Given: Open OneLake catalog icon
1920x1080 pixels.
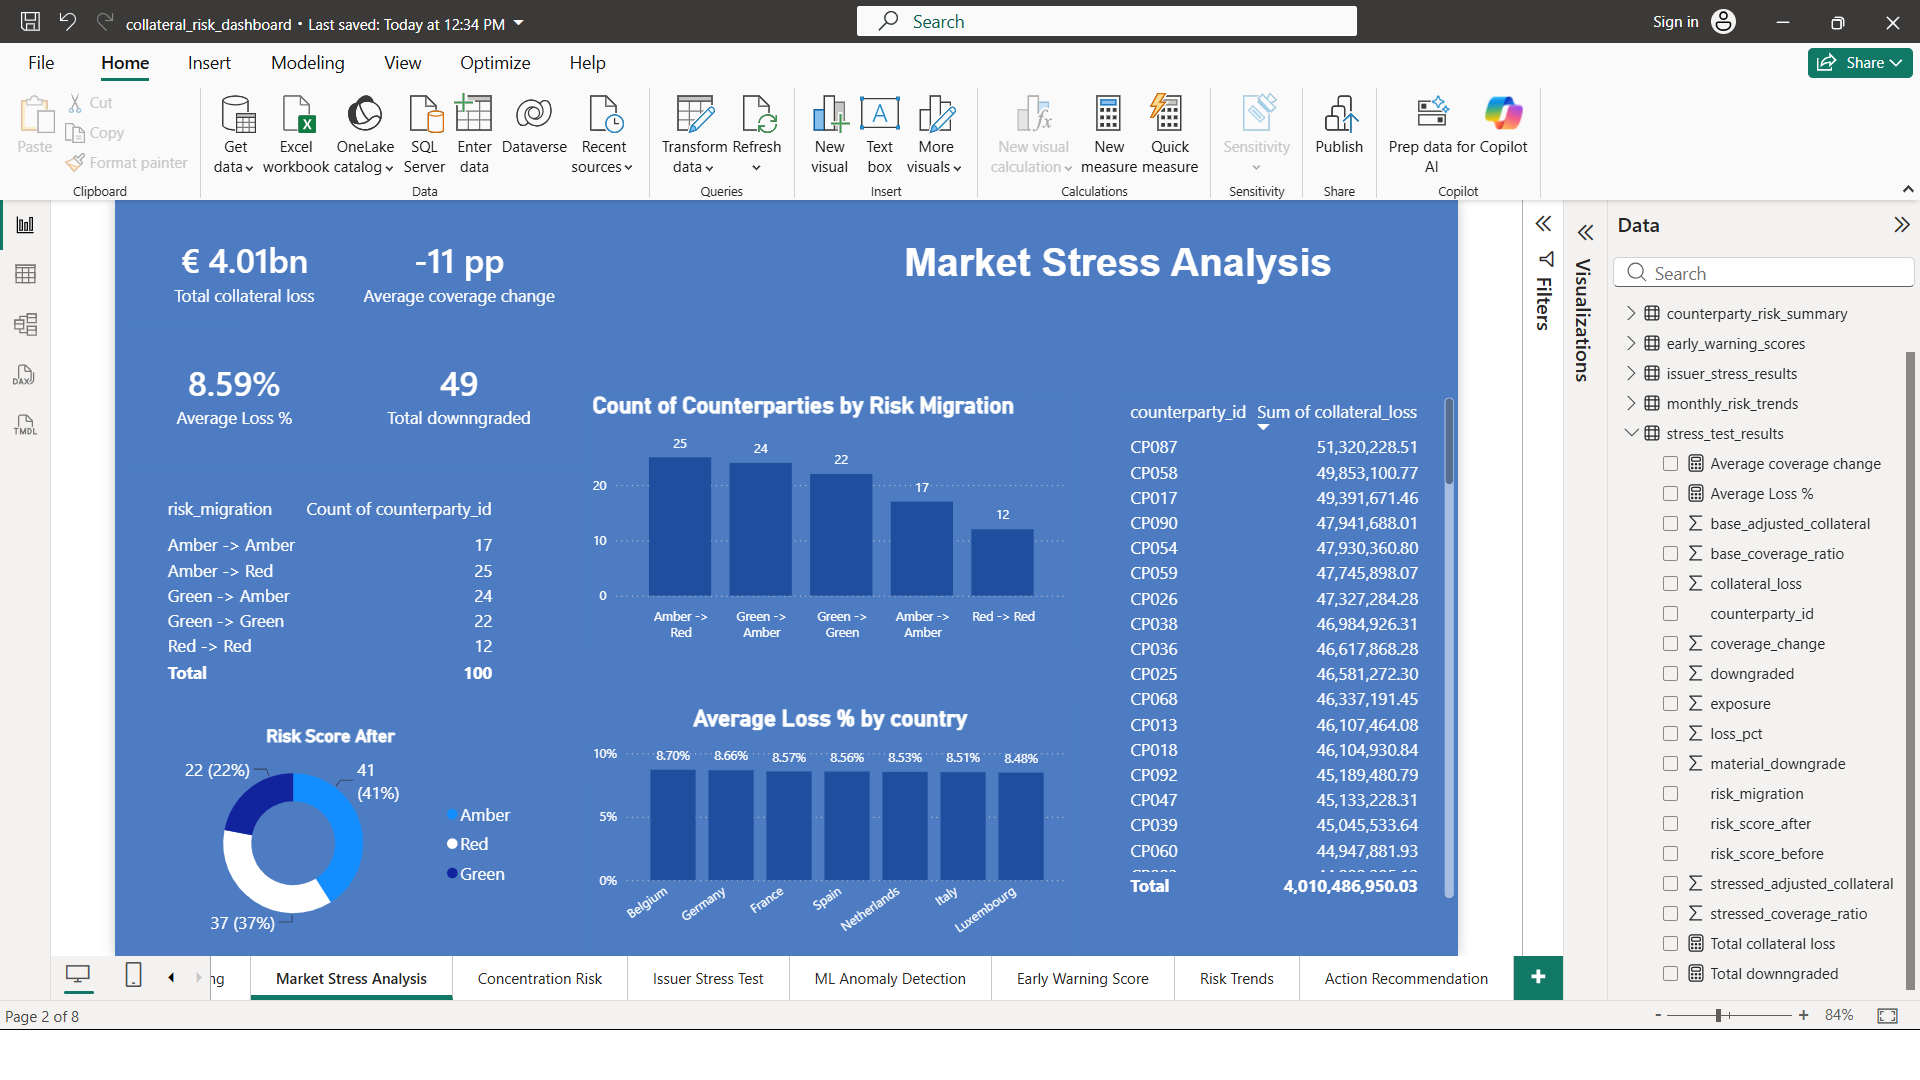Looking at the screenshot, I should click(x=365, y=114).
